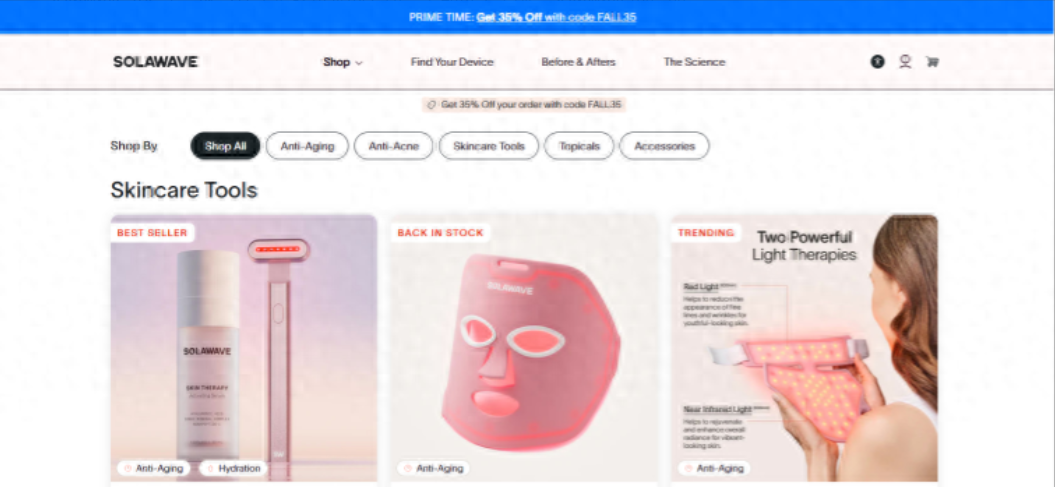The width and height of the screenshot is (1055, 487).
Task: Filter by Topicals category
Action: 579,146
